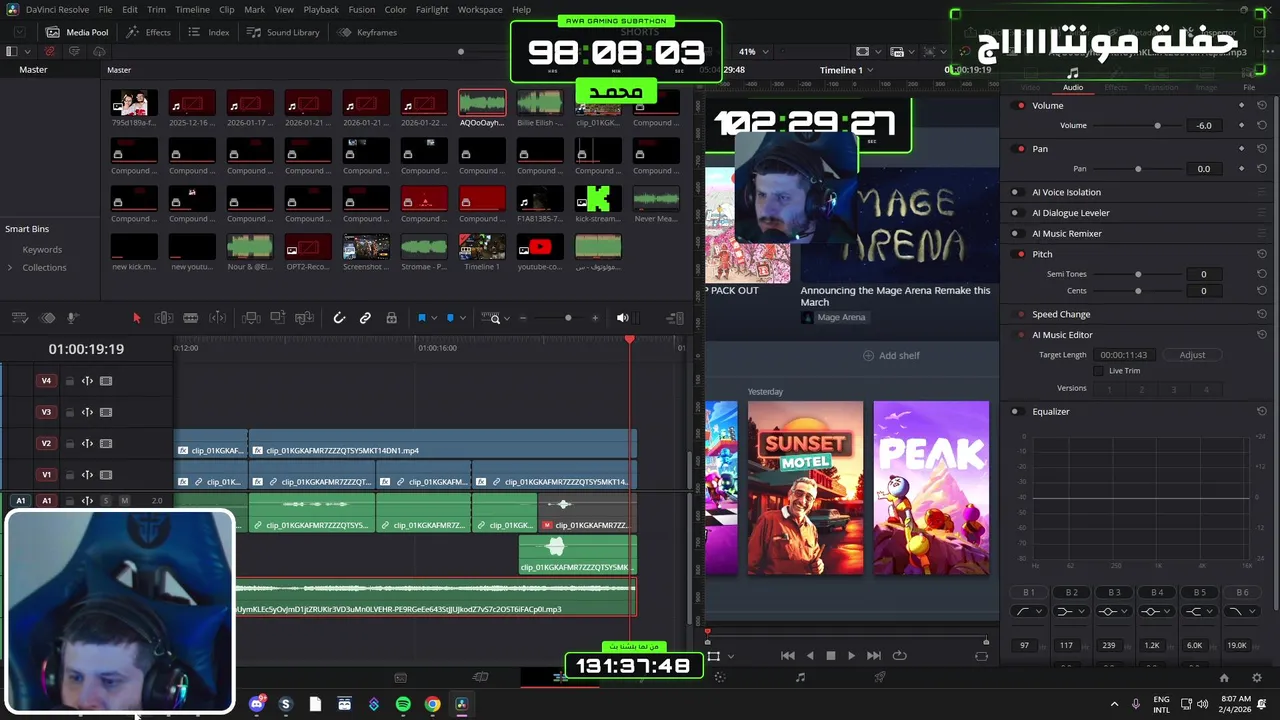
Task: Toggle timeline snapping magnet icon
Action: pos(339,318)
